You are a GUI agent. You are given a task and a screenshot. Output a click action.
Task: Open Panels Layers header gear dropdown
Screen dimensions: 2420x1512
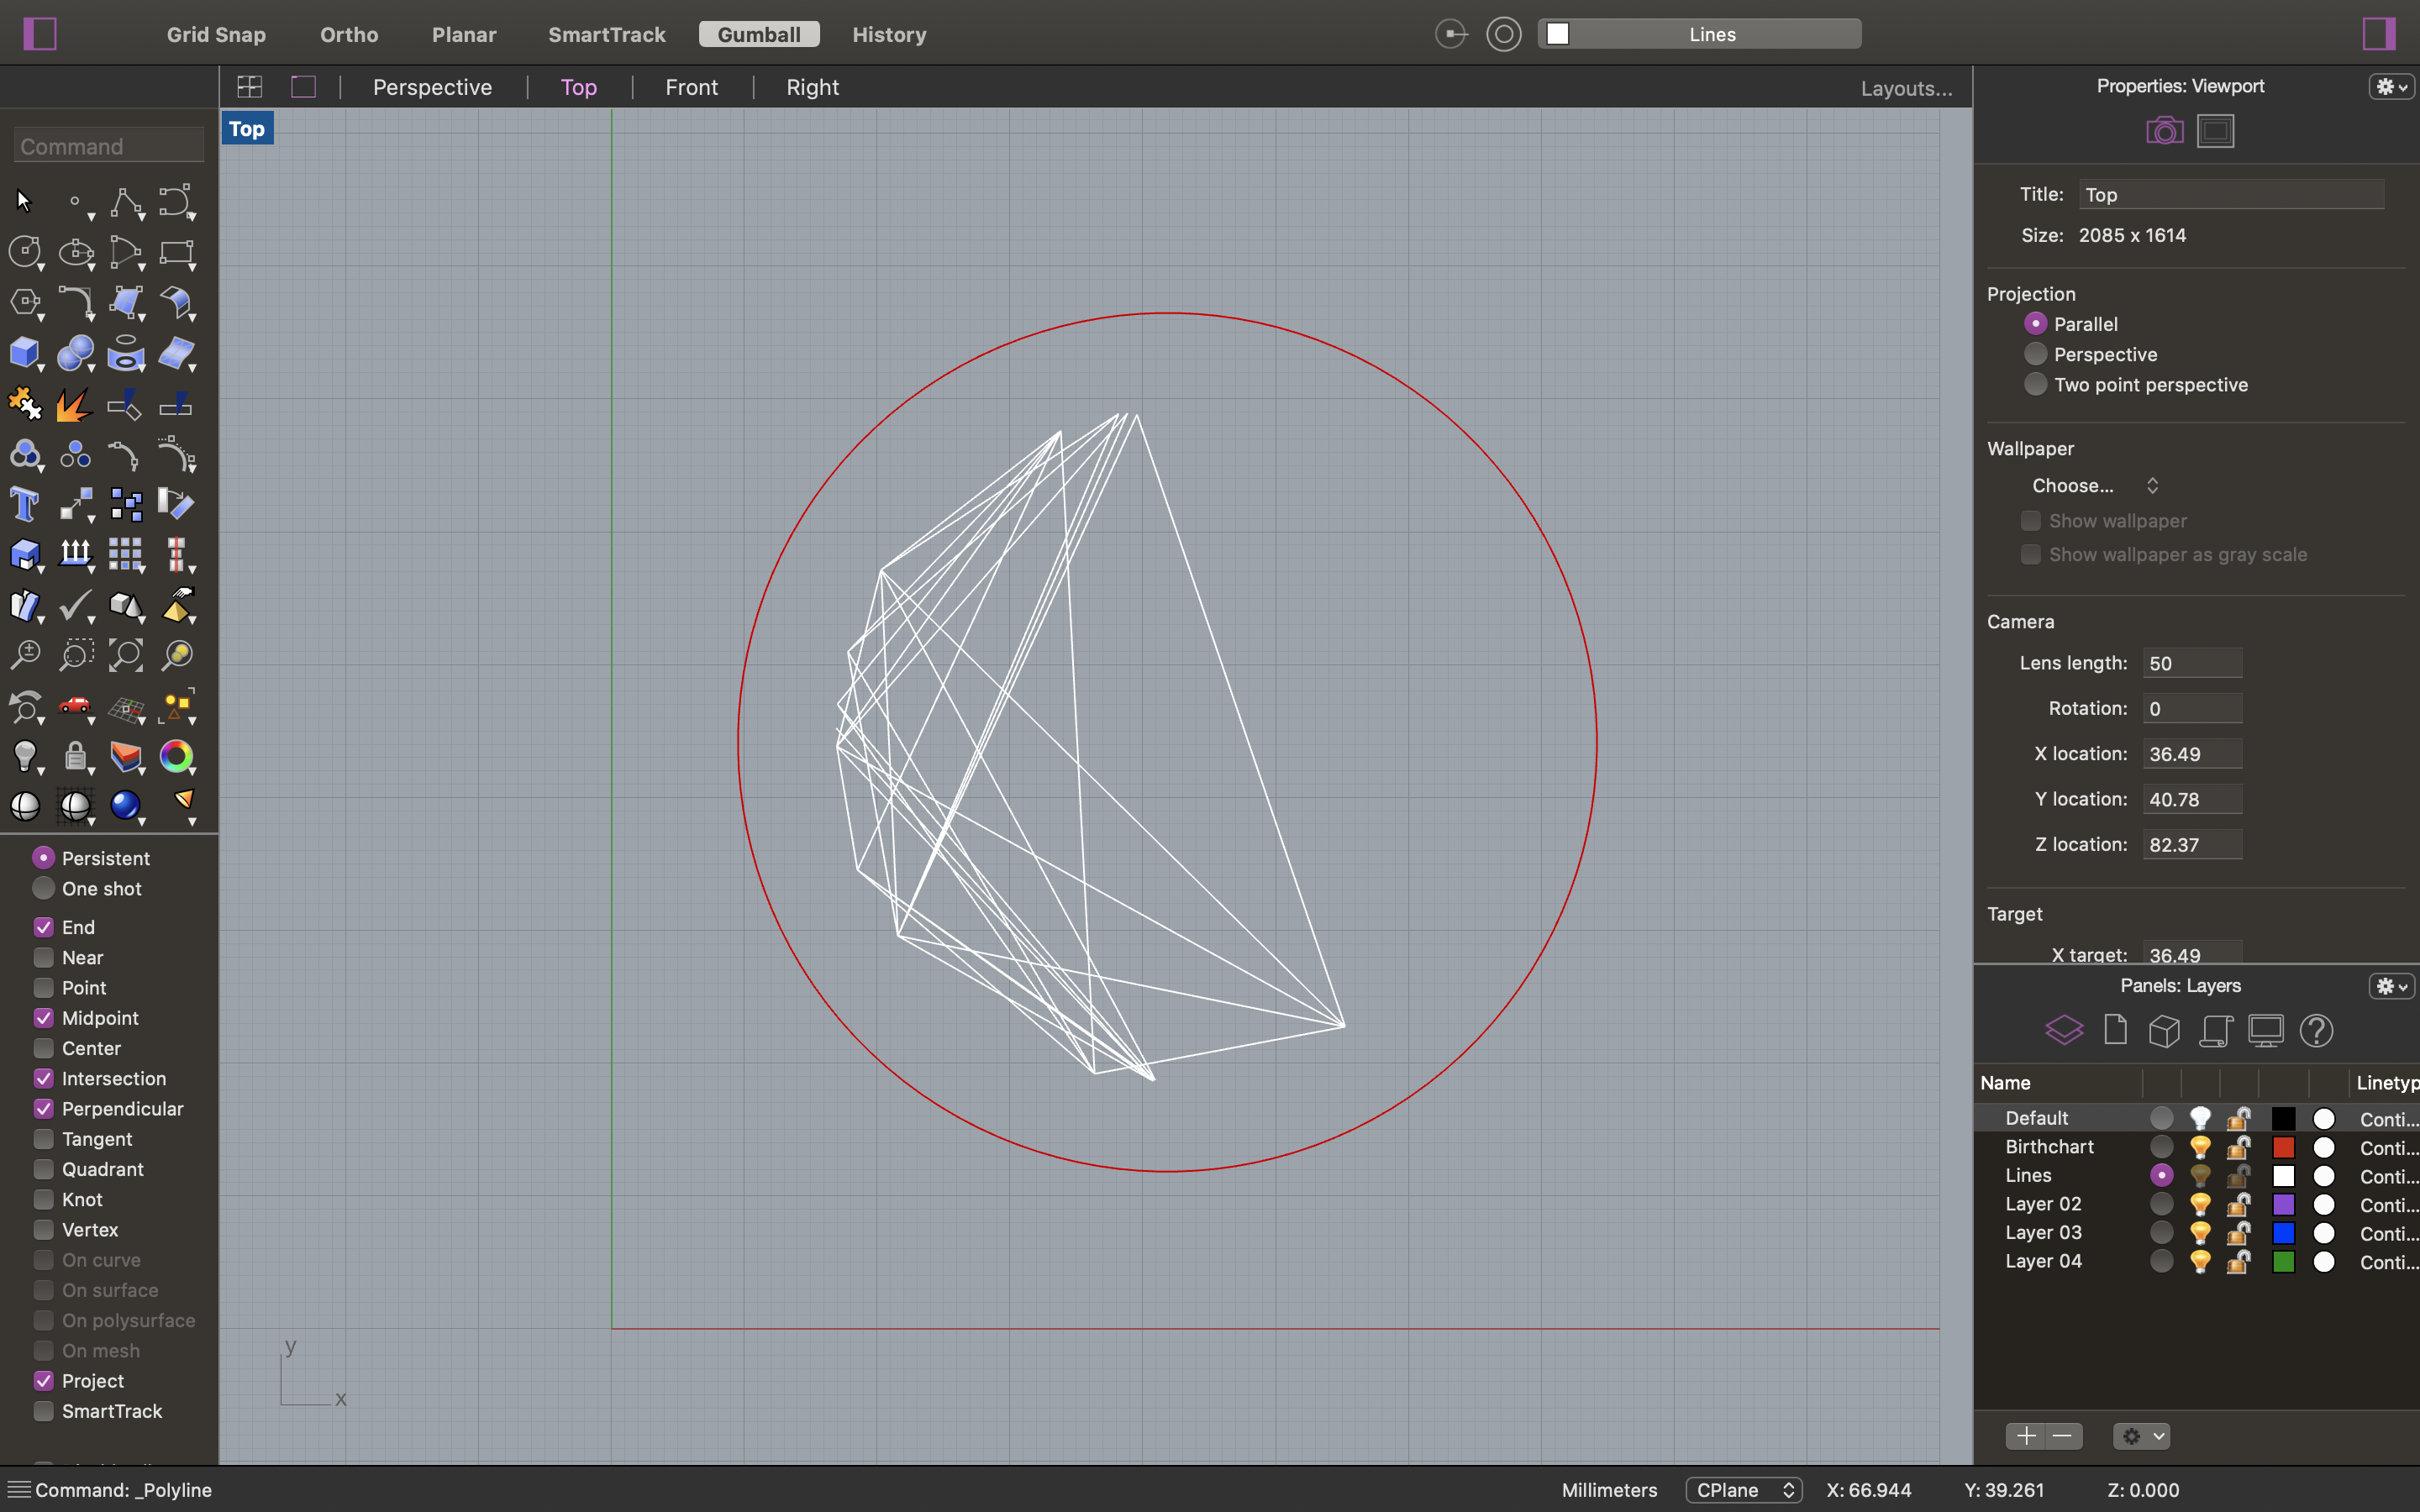click(x=2392, y=986)
